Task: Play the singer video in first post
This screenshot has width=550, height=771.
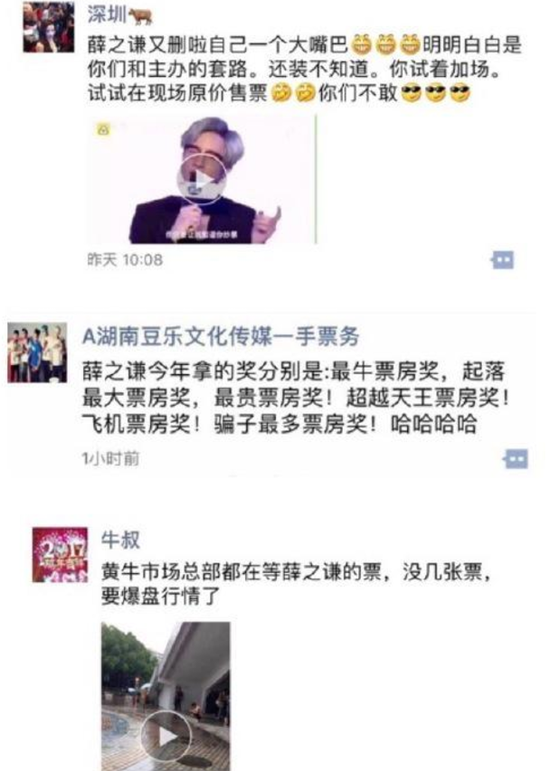Action: point(202,179)
